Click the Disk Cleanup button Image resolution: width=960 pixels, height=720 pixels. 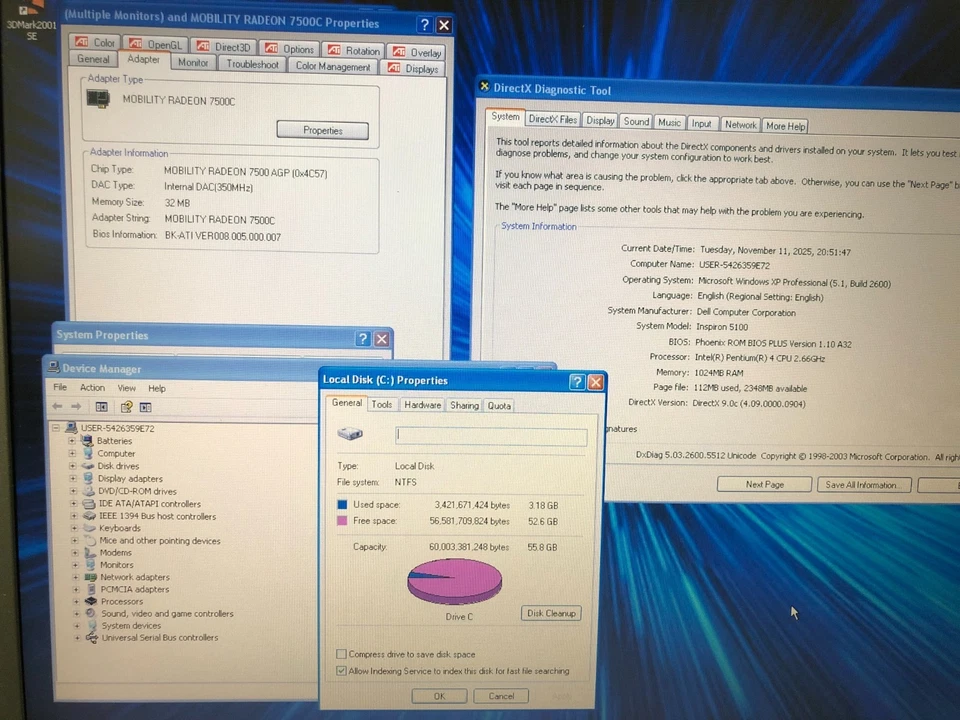[x=551, y=613]
